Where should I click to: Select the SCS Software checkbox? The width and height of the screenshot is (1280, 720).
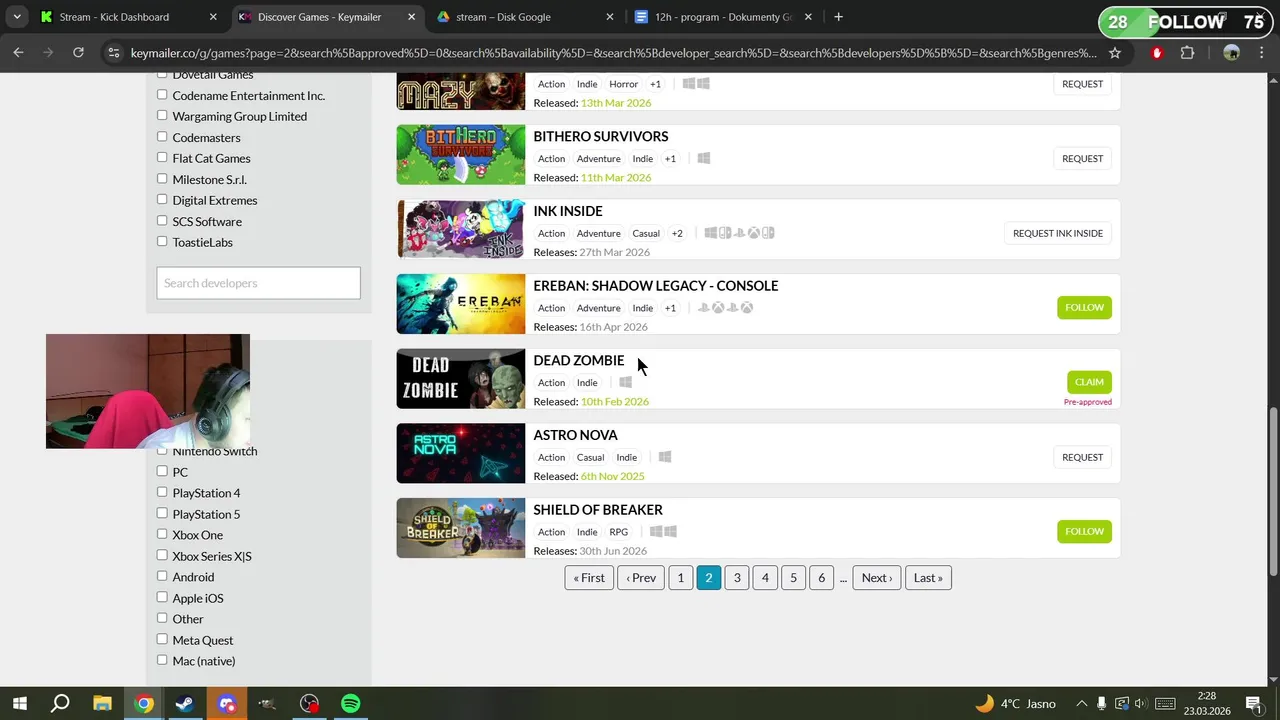pos(162,221)
